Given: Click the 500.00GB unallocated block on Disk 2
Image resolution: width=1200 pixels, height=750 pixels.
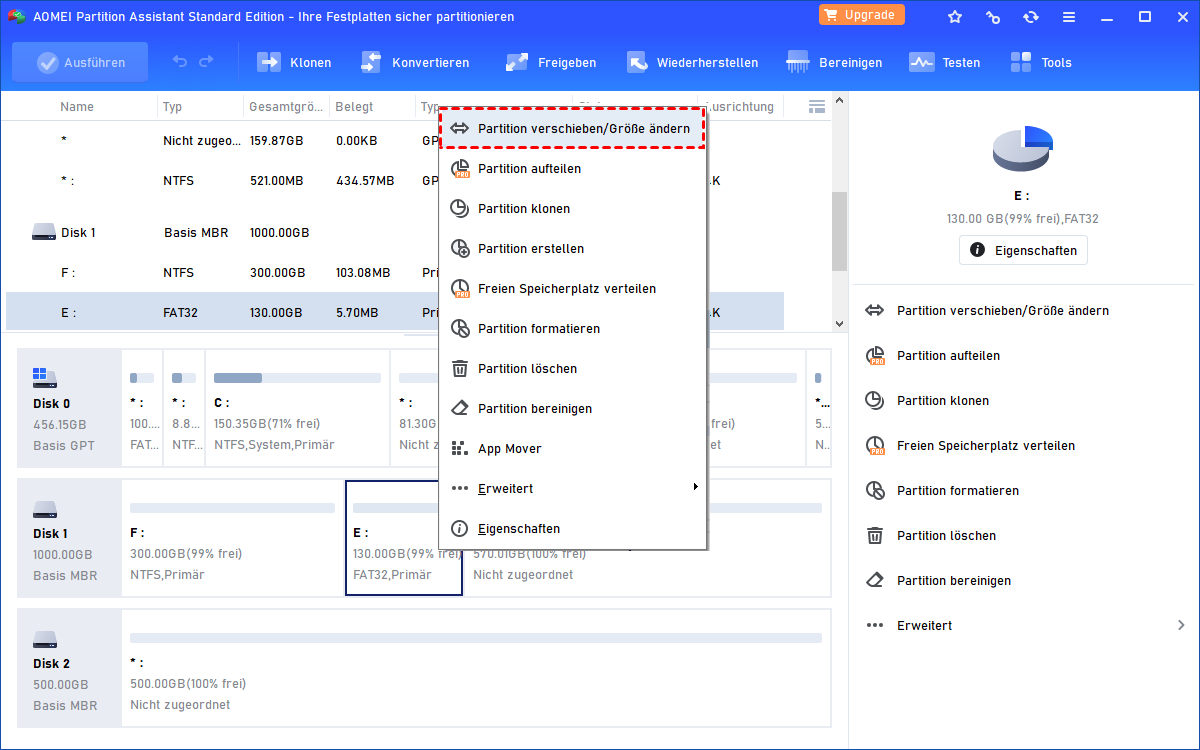Looking at the screenshot, I should point(476,668).
